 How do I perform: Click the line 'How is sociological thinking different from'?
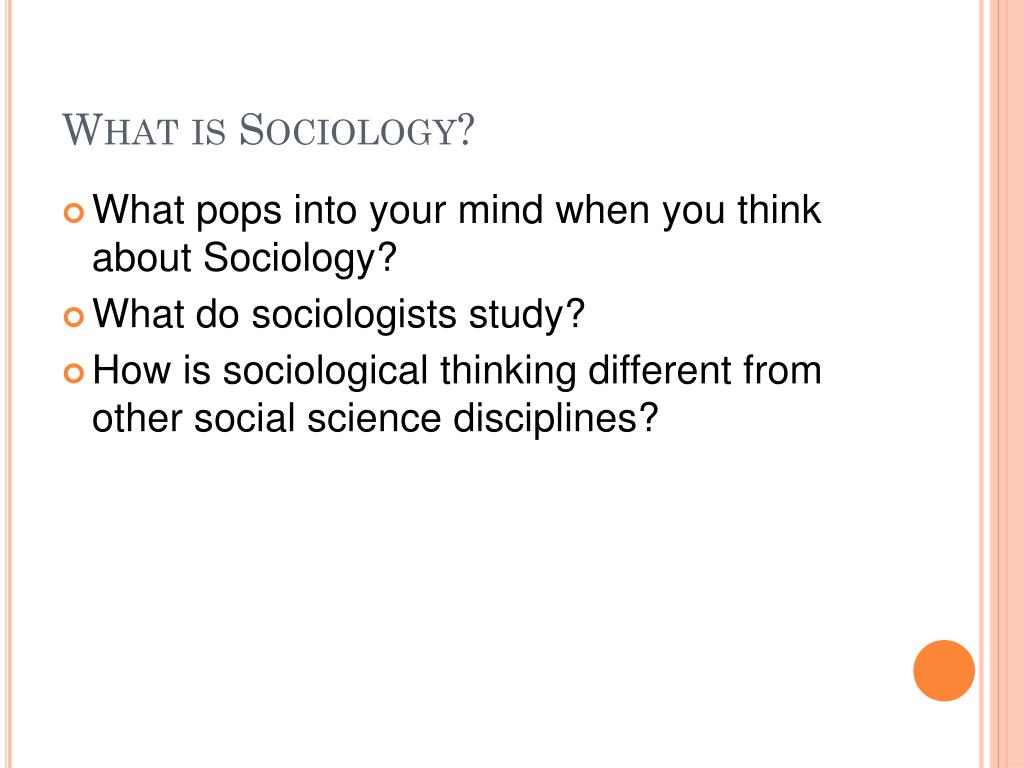click(456, 371)
